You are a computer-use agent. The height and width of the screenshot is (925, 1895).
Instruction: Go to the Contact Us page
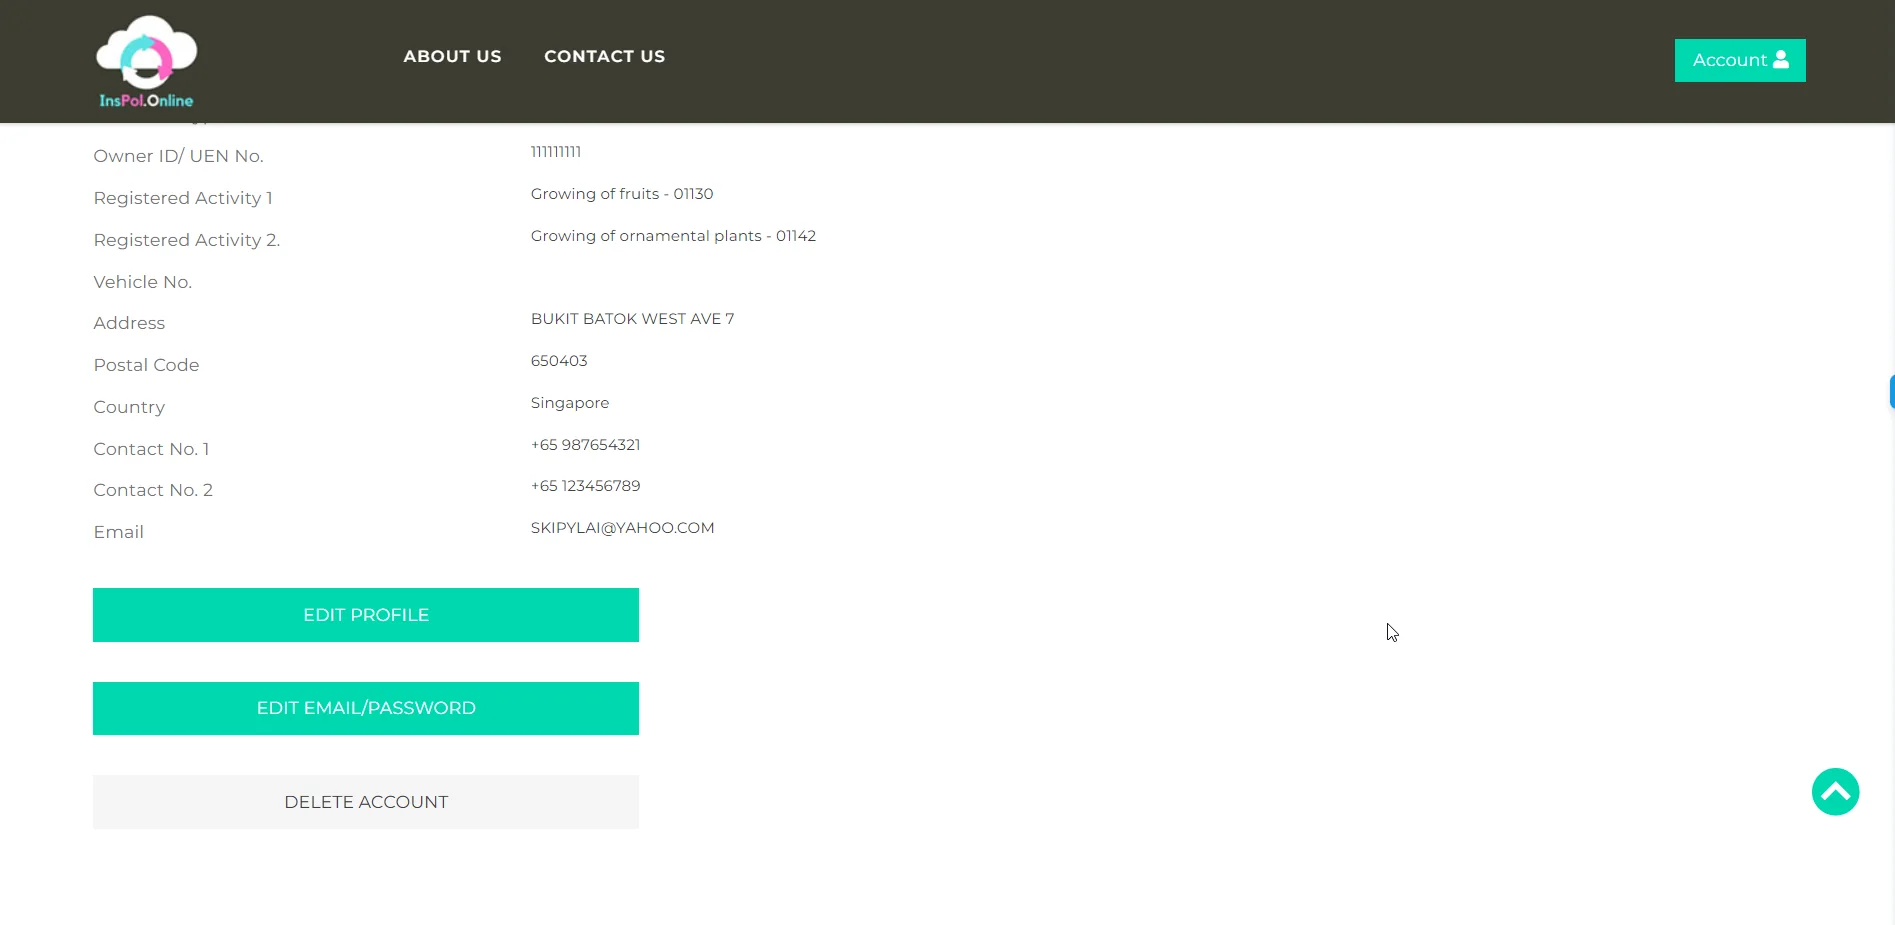pyautogui.click(x=604, y=57)
